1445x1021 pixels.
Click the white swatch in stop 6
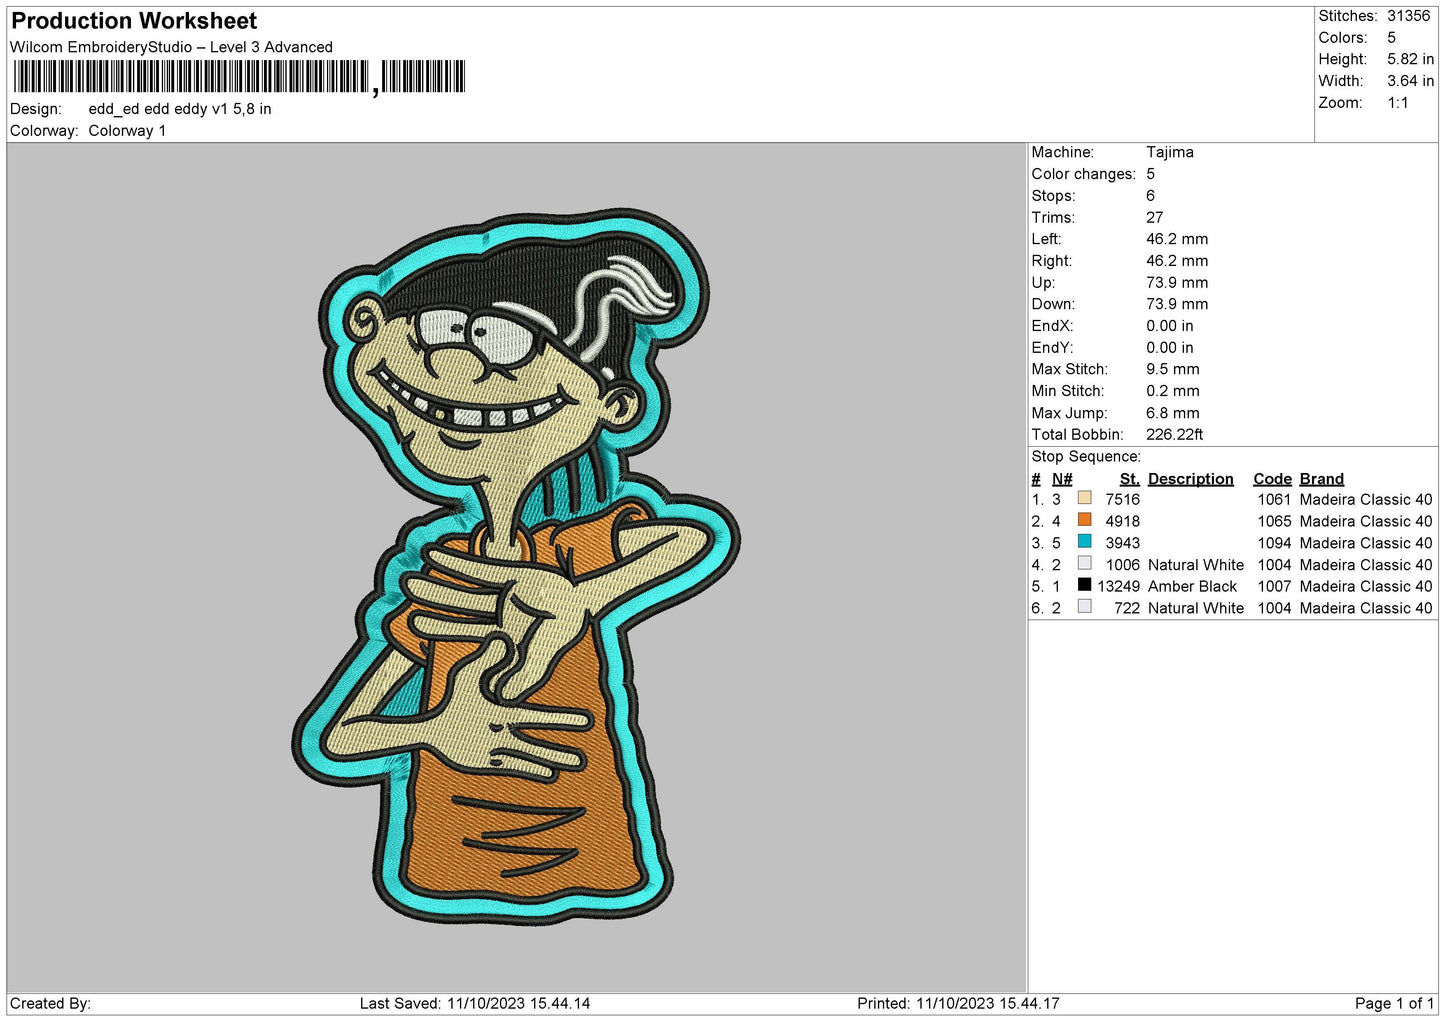point(1084,607)
